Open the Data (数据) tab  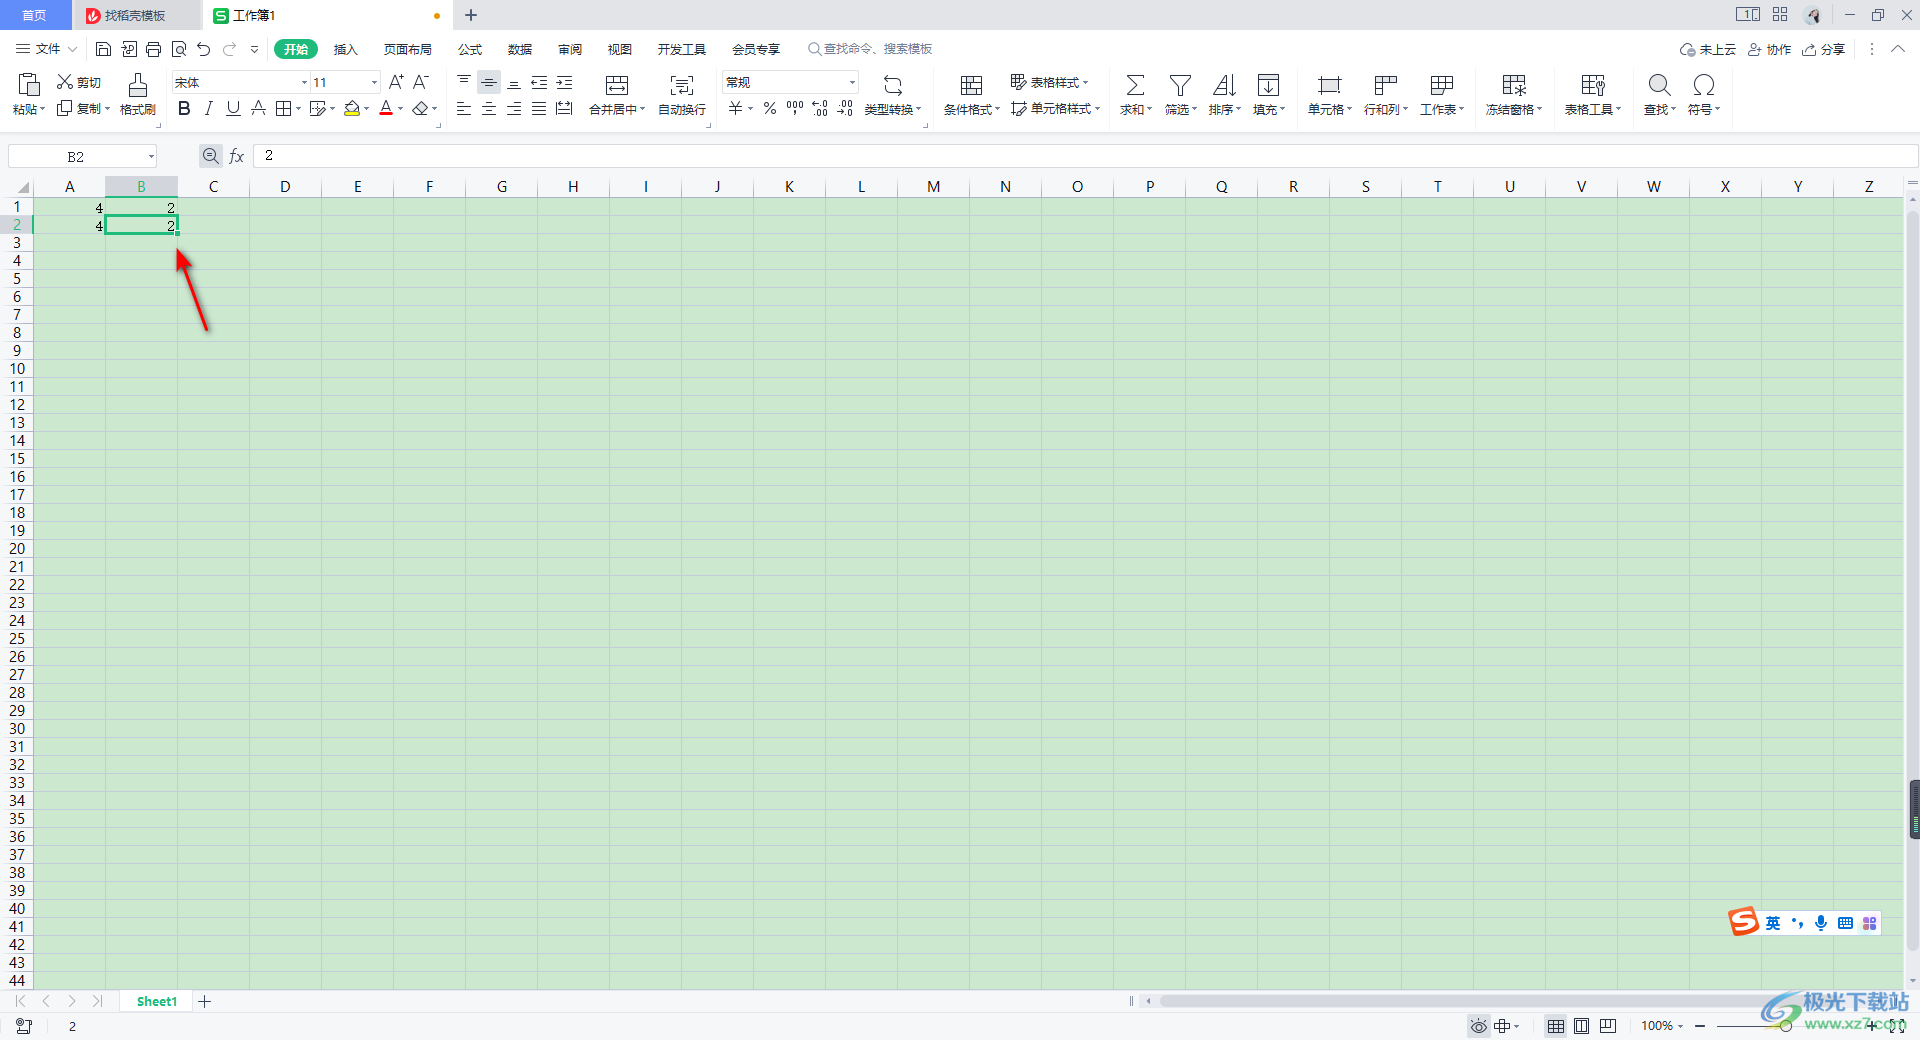tap(519, 49)
